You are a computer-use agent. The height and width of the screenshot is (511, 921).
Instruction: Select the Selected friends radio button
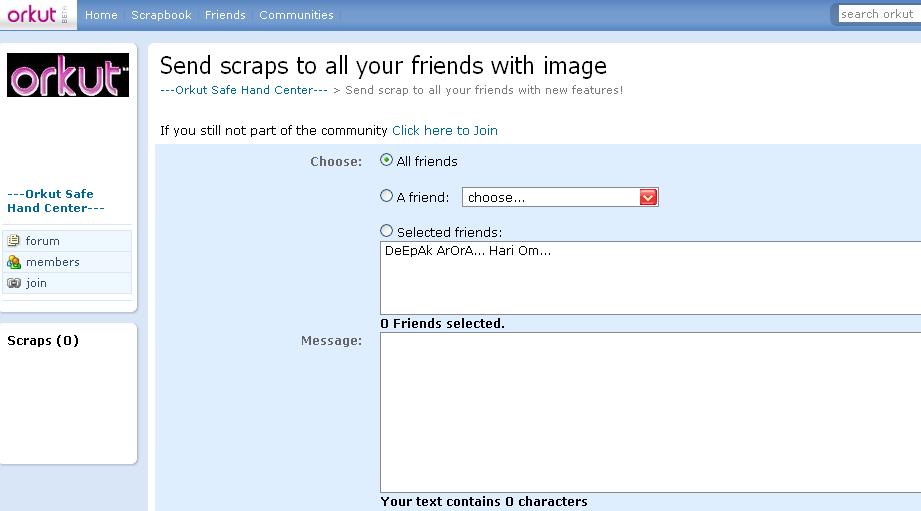pos(386,231)
